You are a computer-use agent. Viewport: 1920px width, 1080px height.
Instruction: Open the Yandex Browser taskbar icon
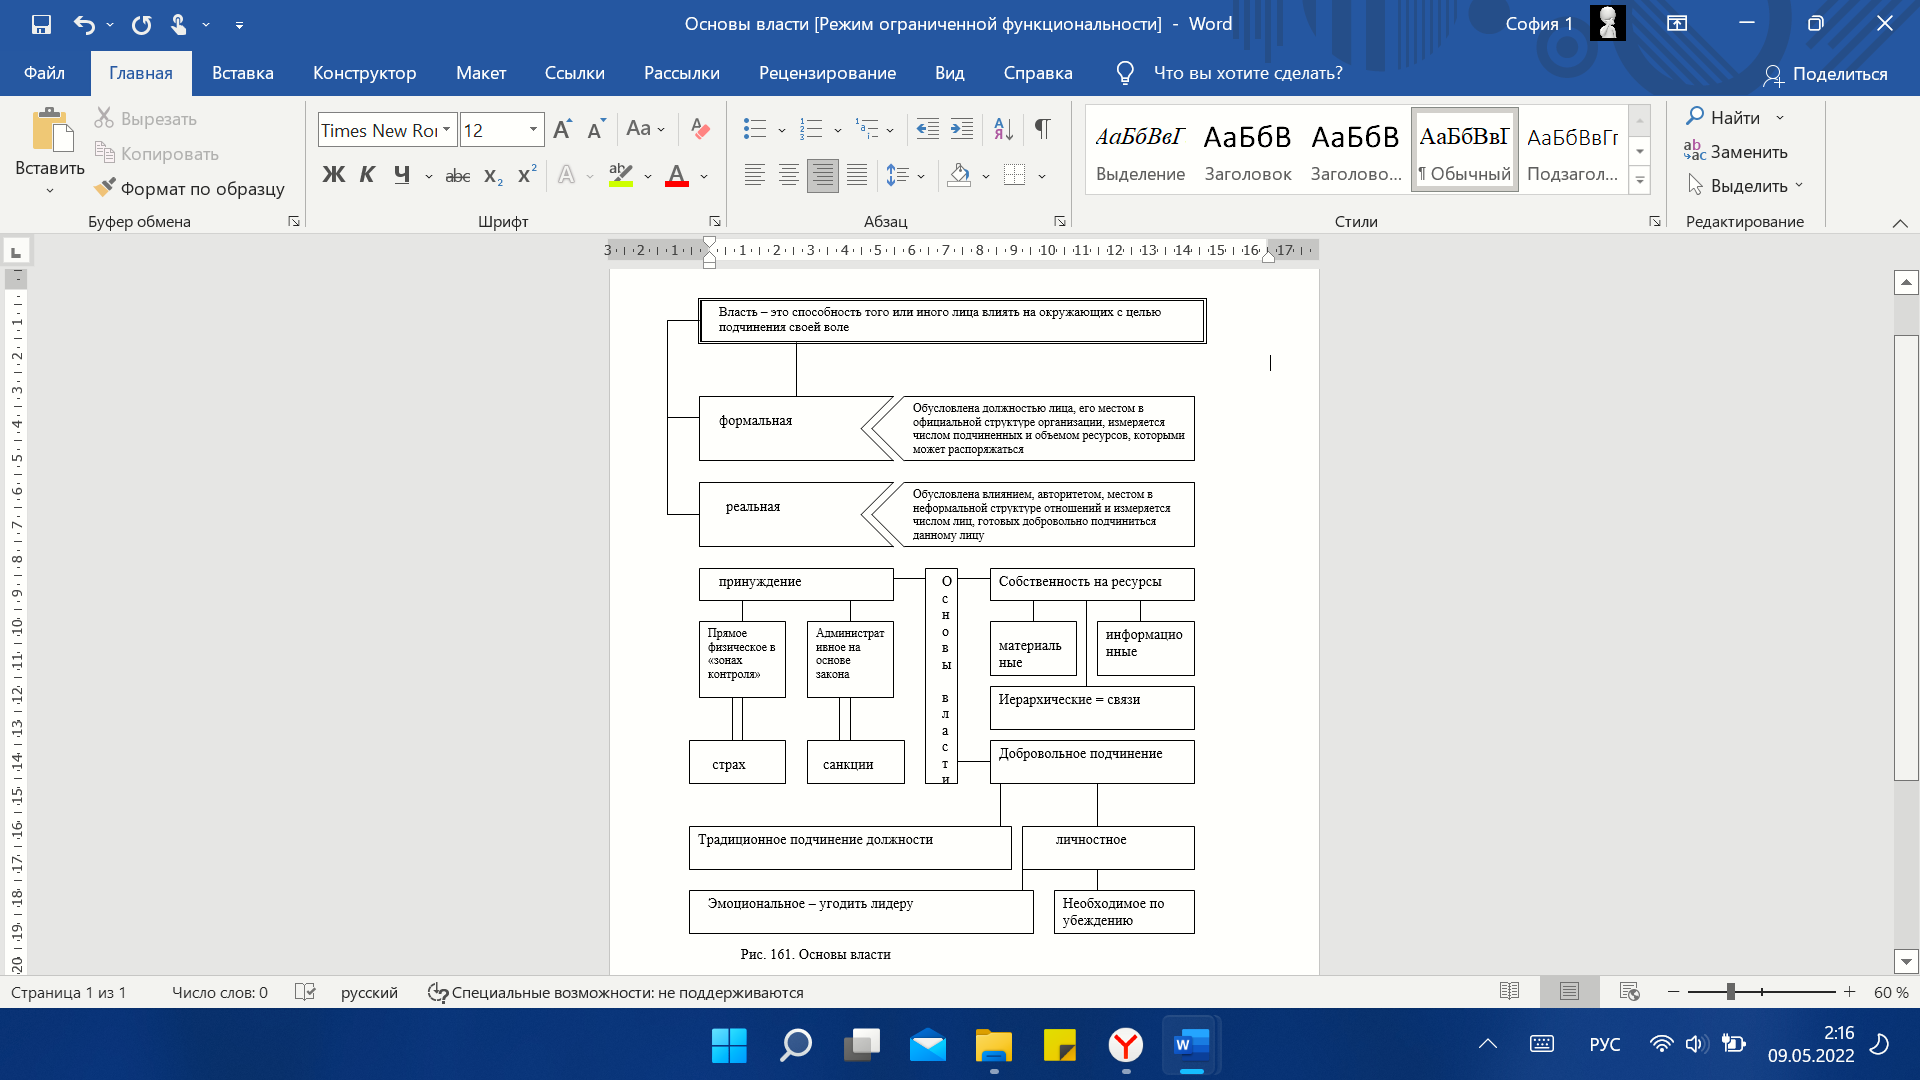tap(1126, 1046)
